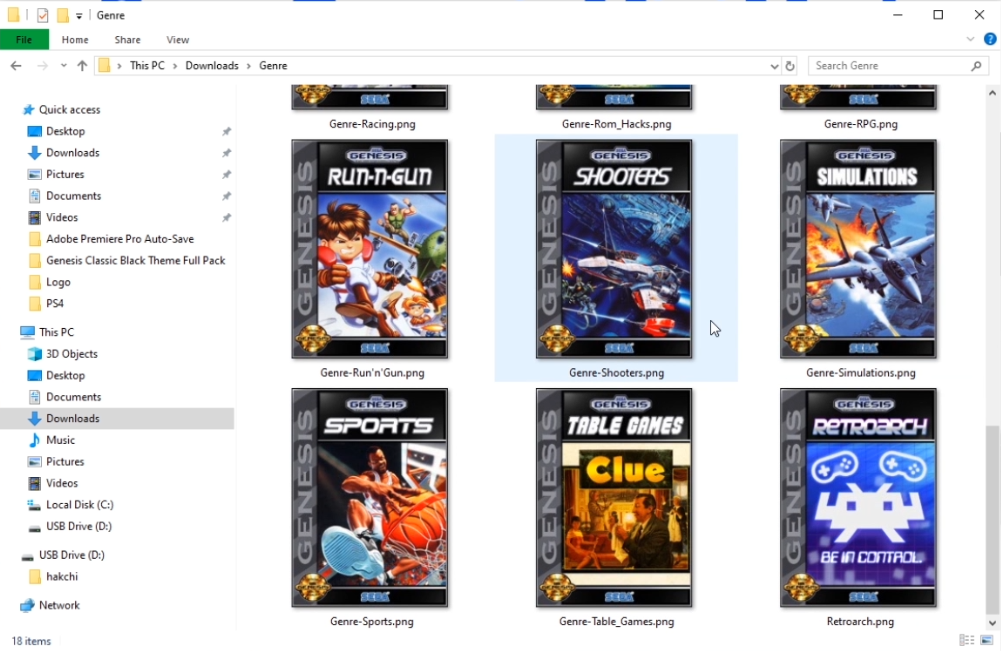The image size is (1001, 651).
Task: Open the Genre-Shooters.png thumbnail
Action: tap(613, 249)
